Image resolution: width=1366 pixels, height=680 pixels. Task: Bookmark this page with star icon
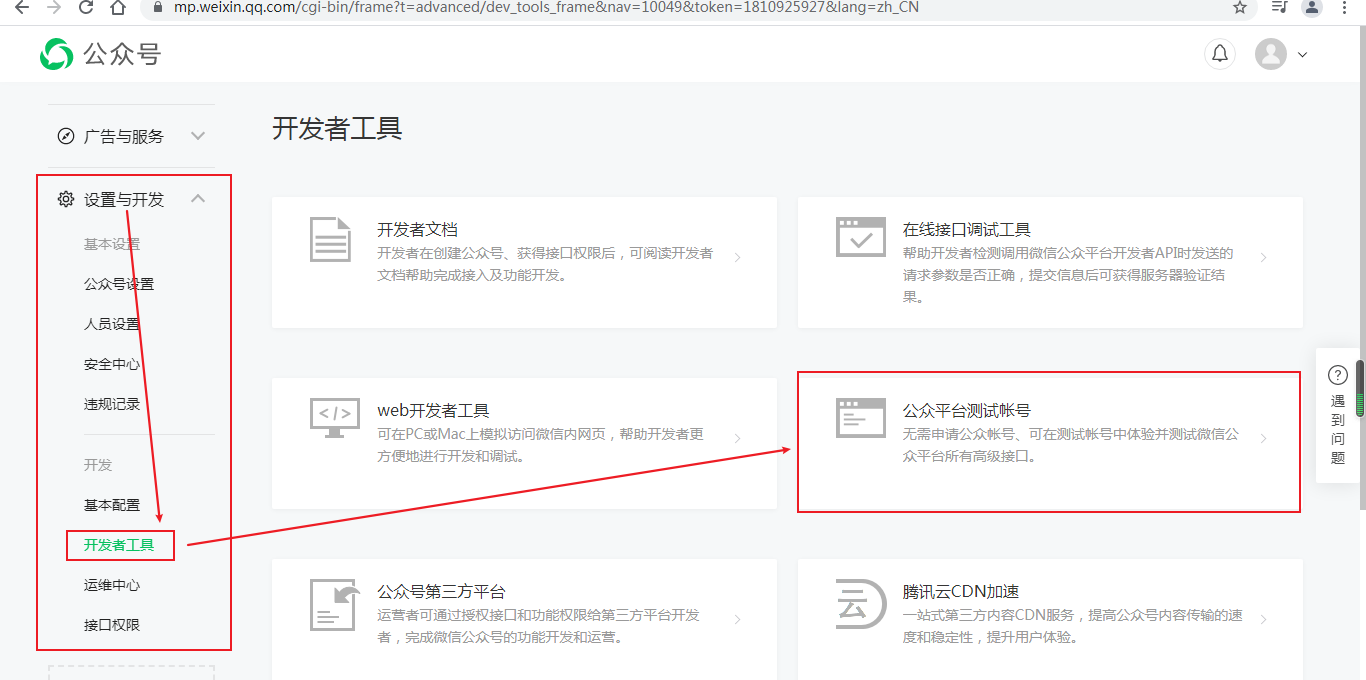pos(1240,7)
